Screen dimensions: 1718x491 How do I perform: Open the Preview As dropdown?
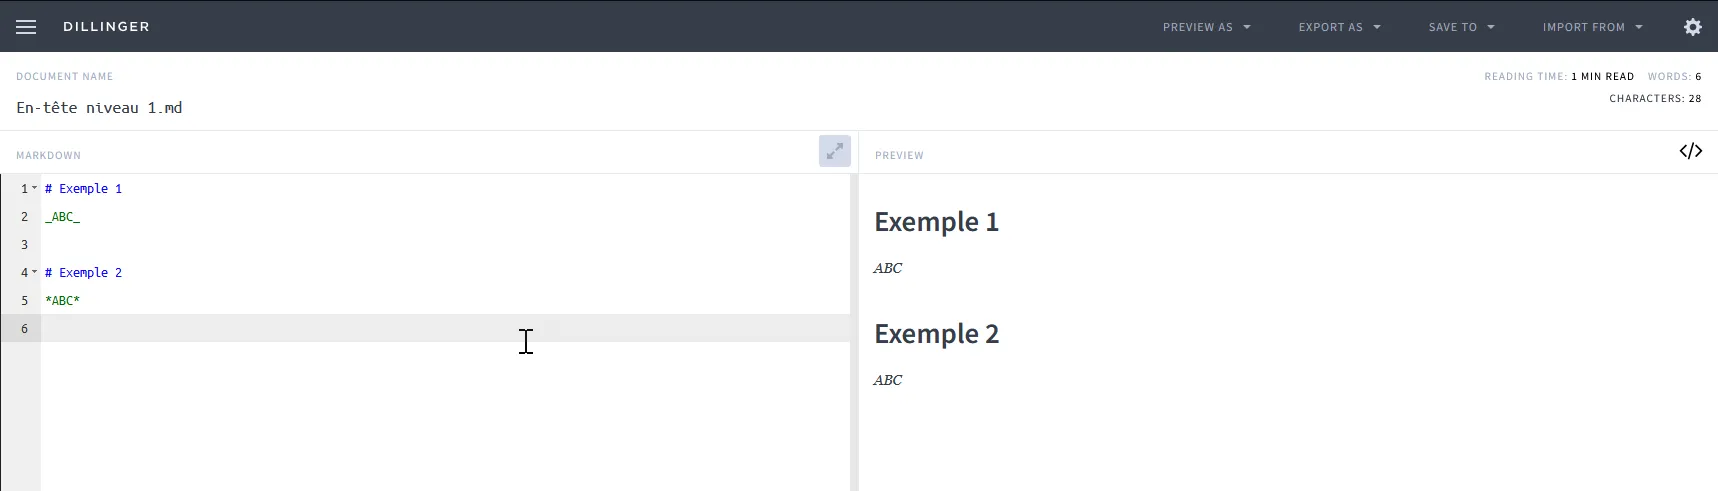coord(1206,27)
